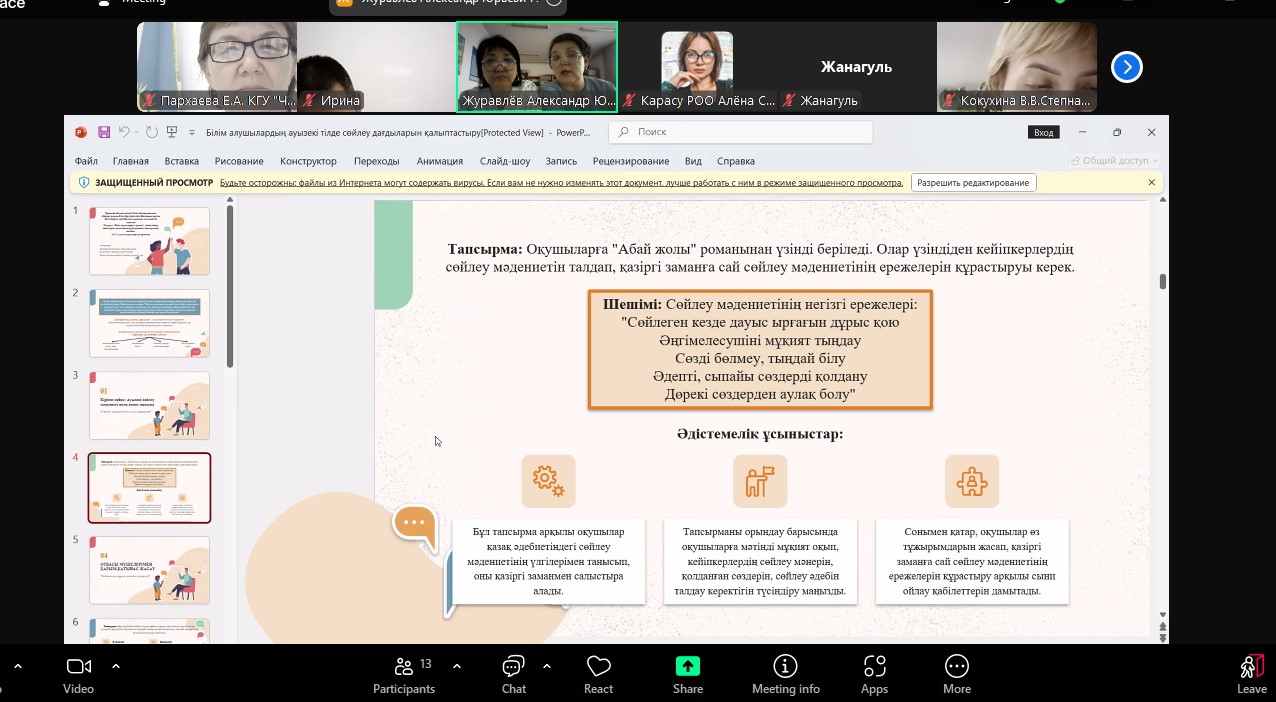Toggle the Video camera on or off
The height and width of the screenshot is (702, 1276).
78,667
